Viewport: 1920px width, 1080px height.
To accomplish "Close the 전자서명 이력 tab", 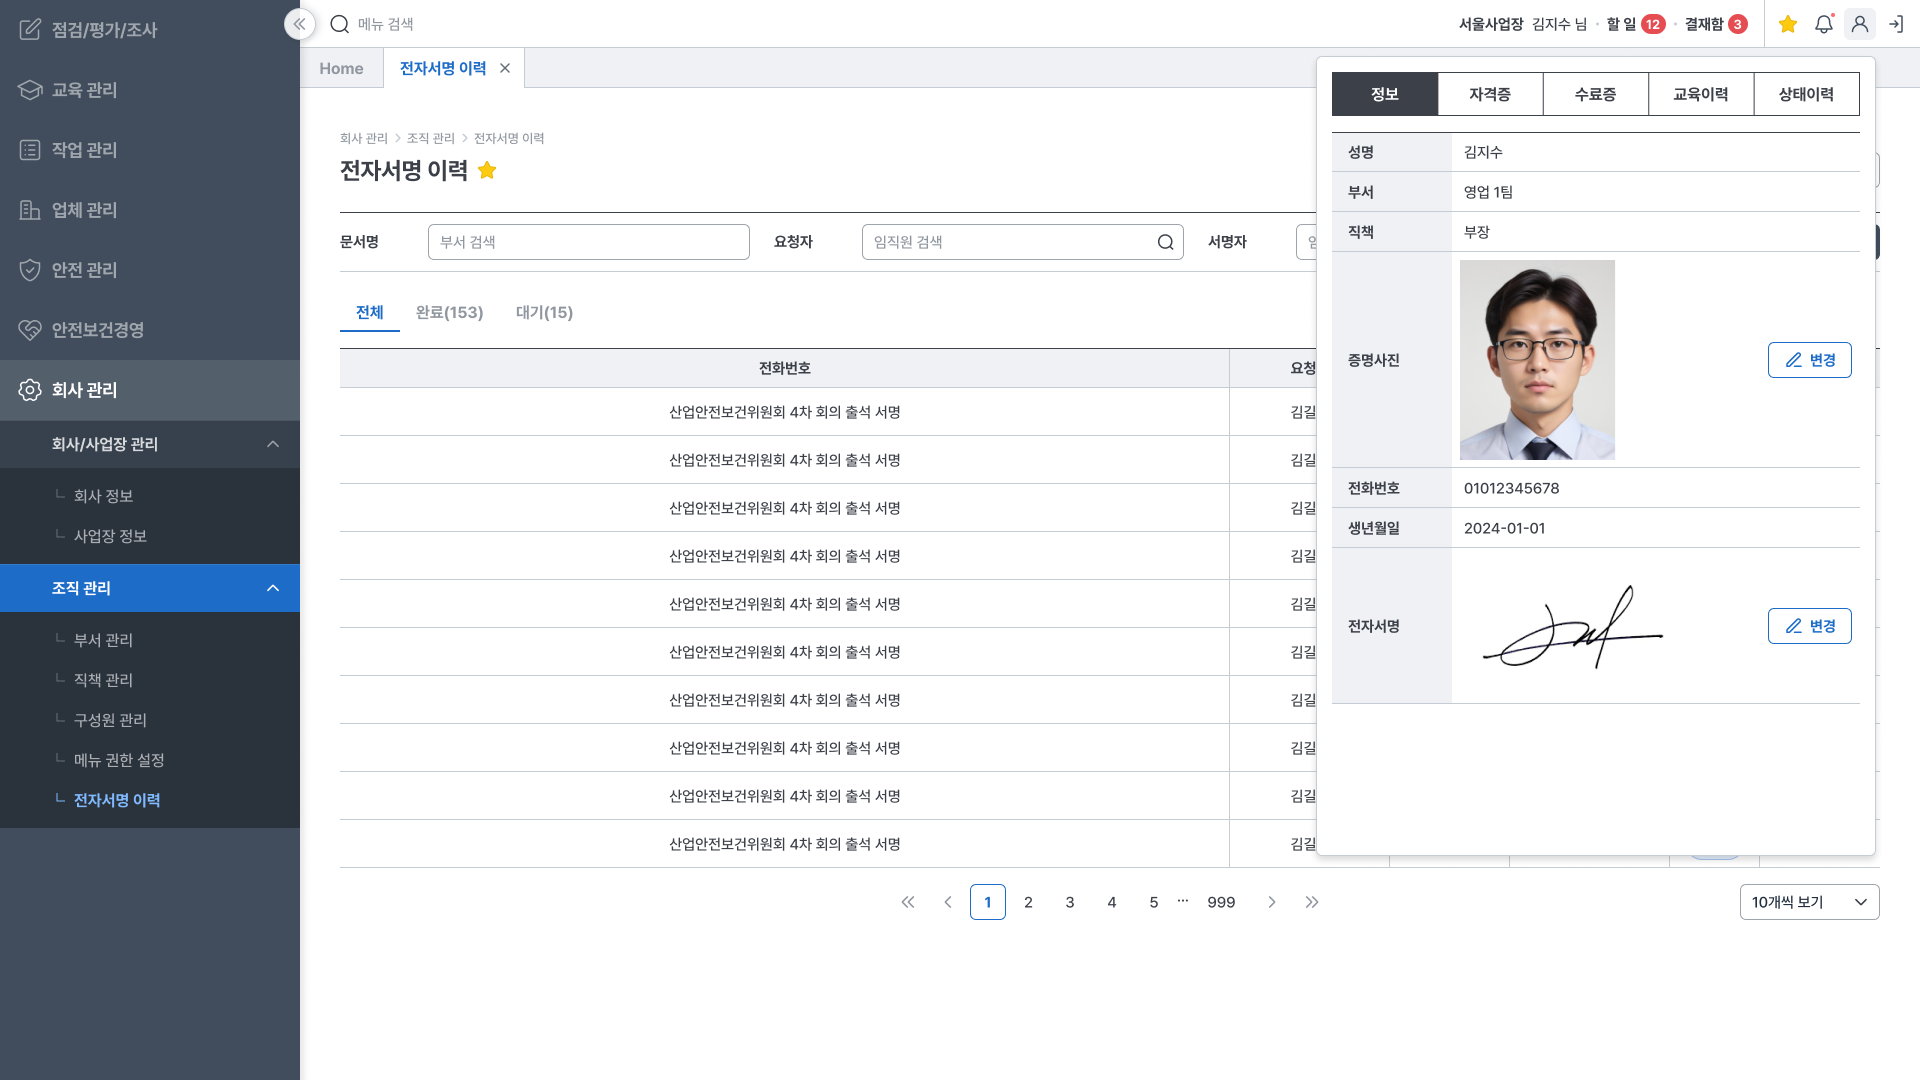I will (x=505, y=68).
